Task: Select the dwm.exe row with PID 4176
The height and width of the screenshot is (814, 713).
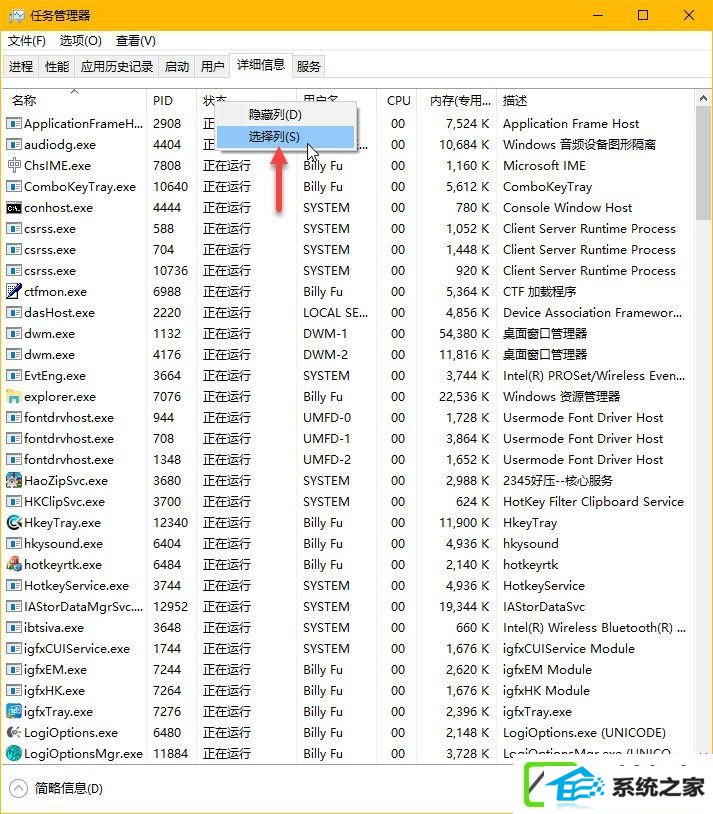Action: (x=348, y=355)
